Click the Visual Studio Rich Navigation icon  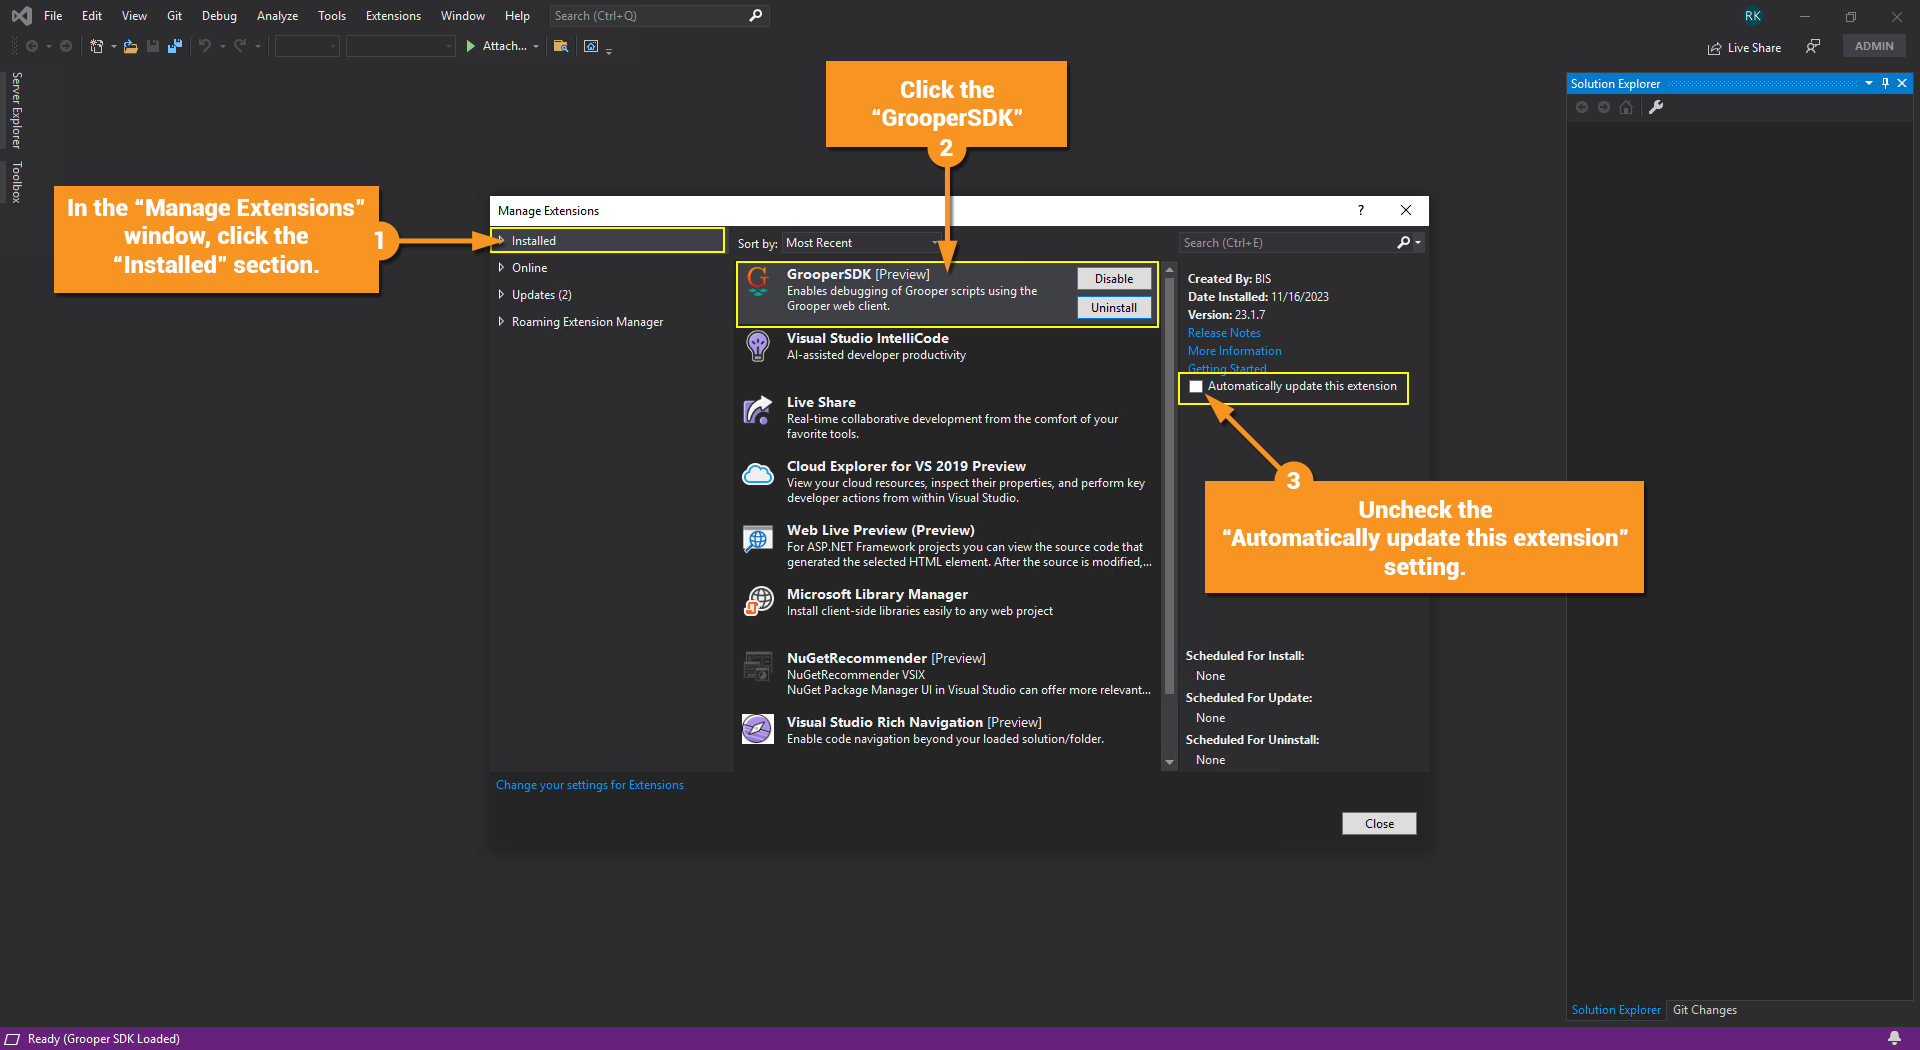tap(758, 729)
